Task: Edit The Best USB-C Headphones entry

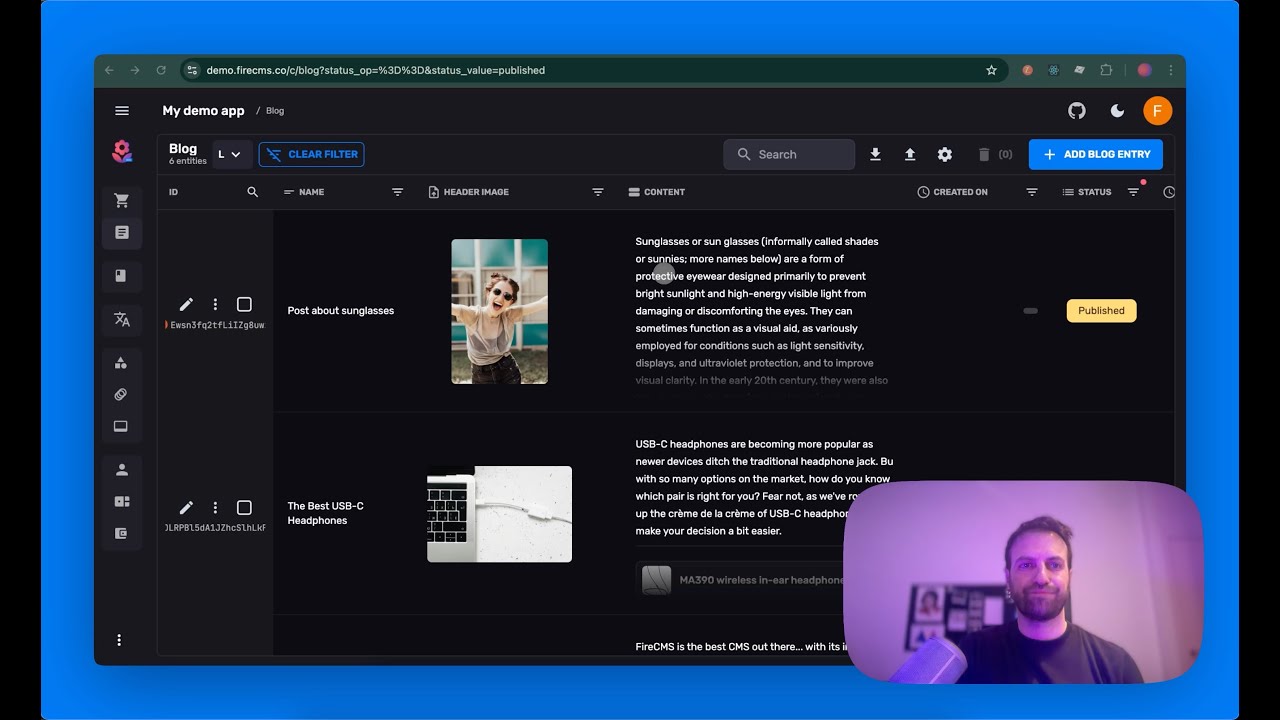Action: point(186,508)
